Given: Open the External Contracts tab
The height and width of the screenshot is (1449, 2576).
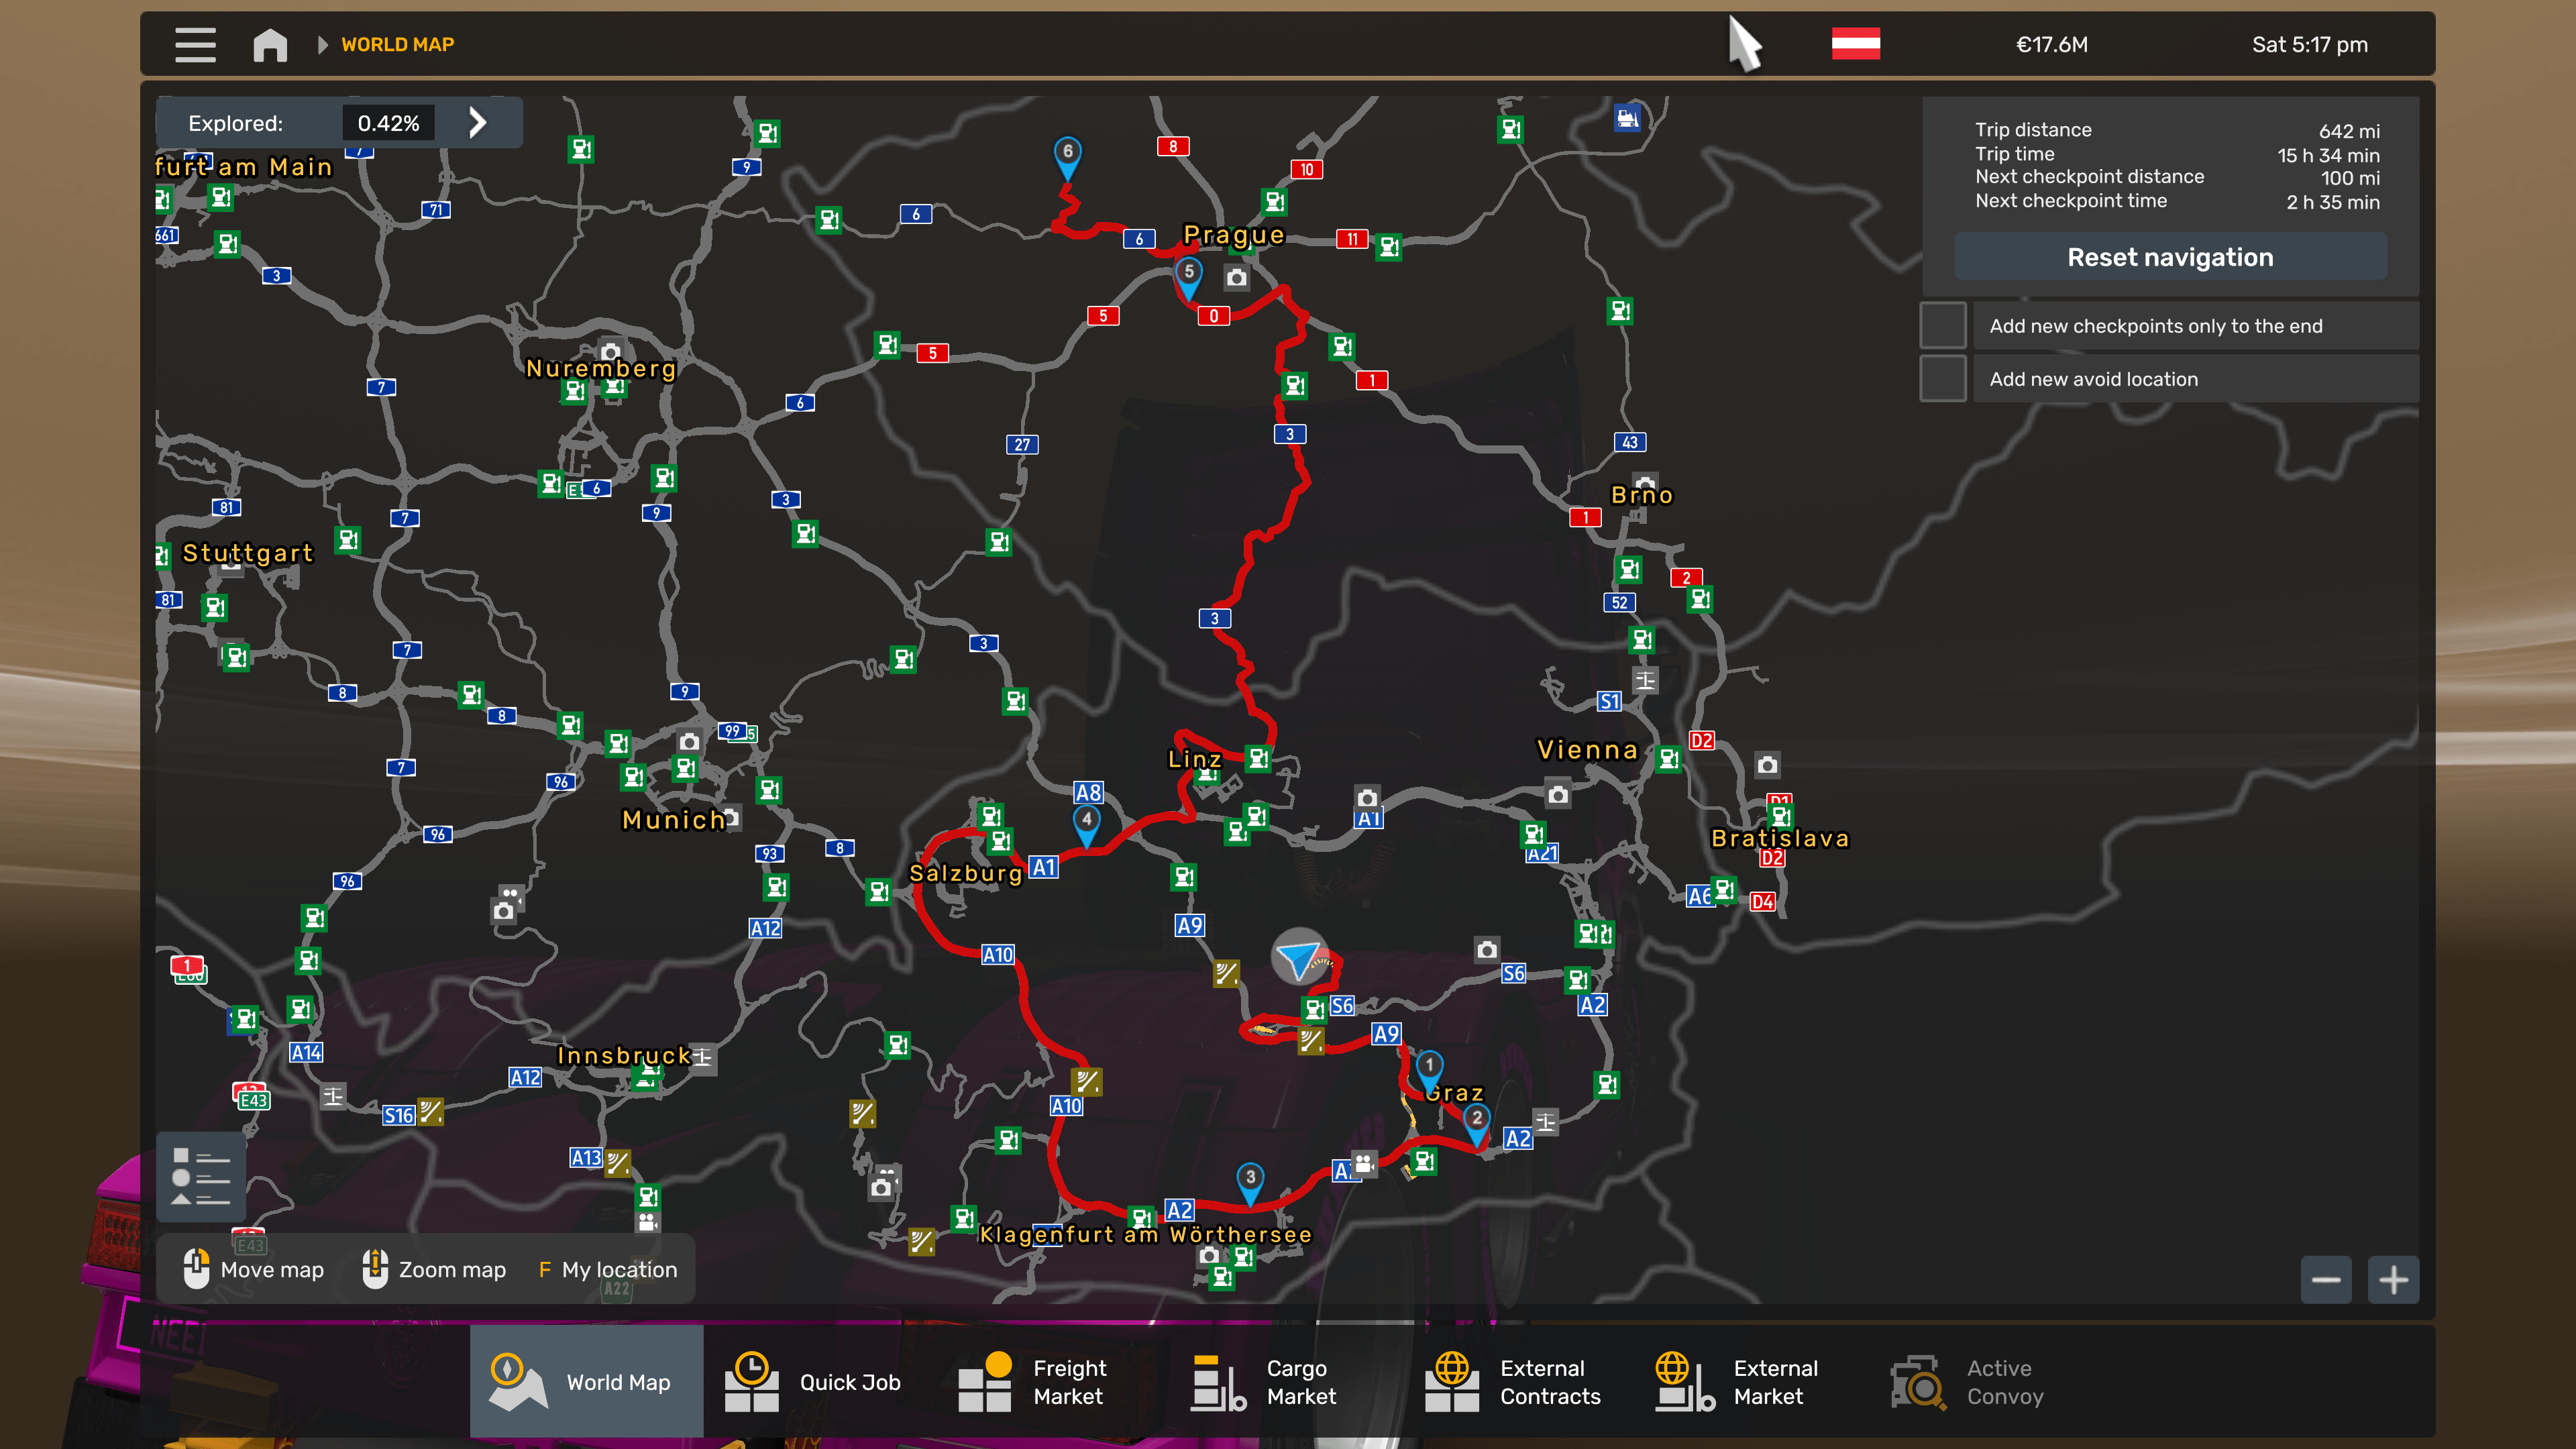Looking at the screenshot, I should coord(1514,1382).
